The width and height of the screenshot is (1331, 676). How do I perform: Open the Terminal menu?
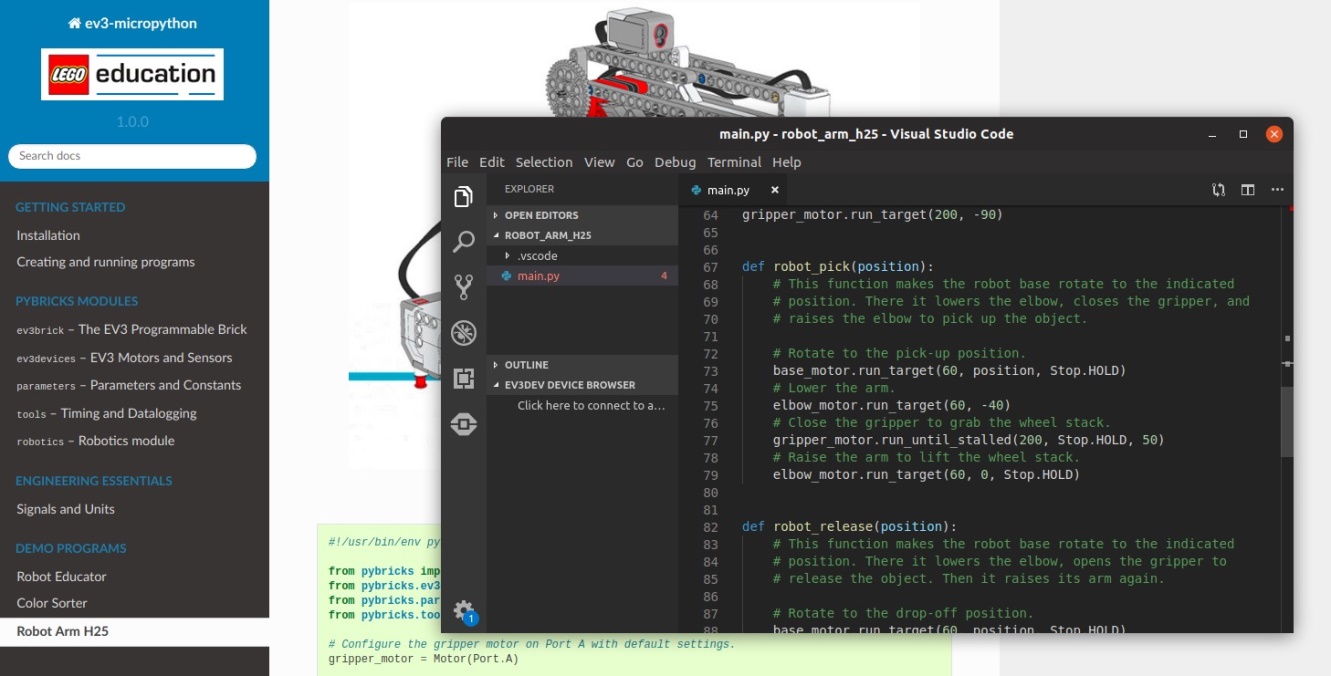[x=734, y=162]
